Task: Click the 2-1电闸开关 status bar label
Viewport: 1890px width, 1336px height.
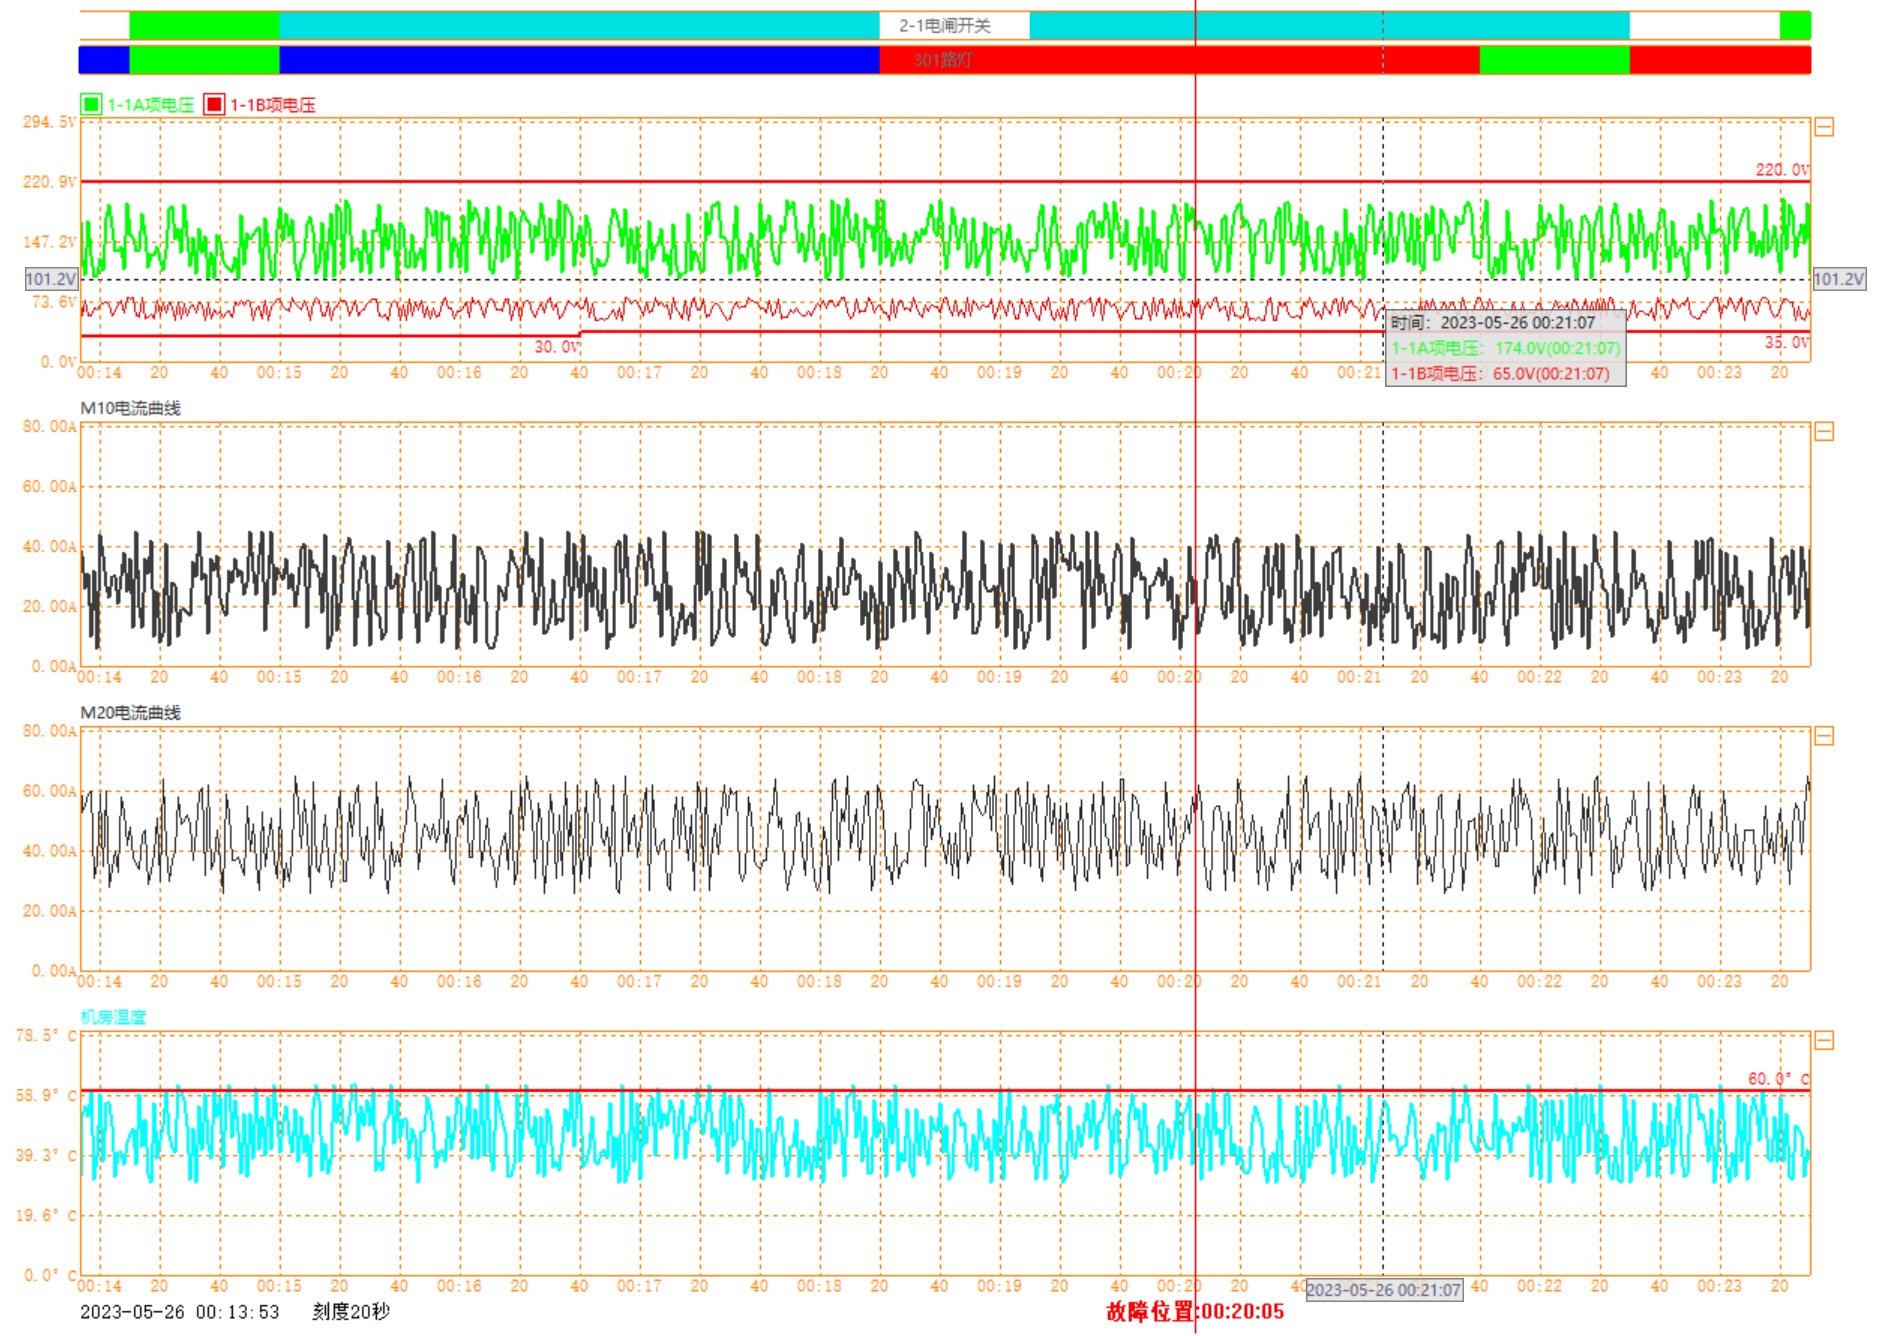Action: click(945, 26)
